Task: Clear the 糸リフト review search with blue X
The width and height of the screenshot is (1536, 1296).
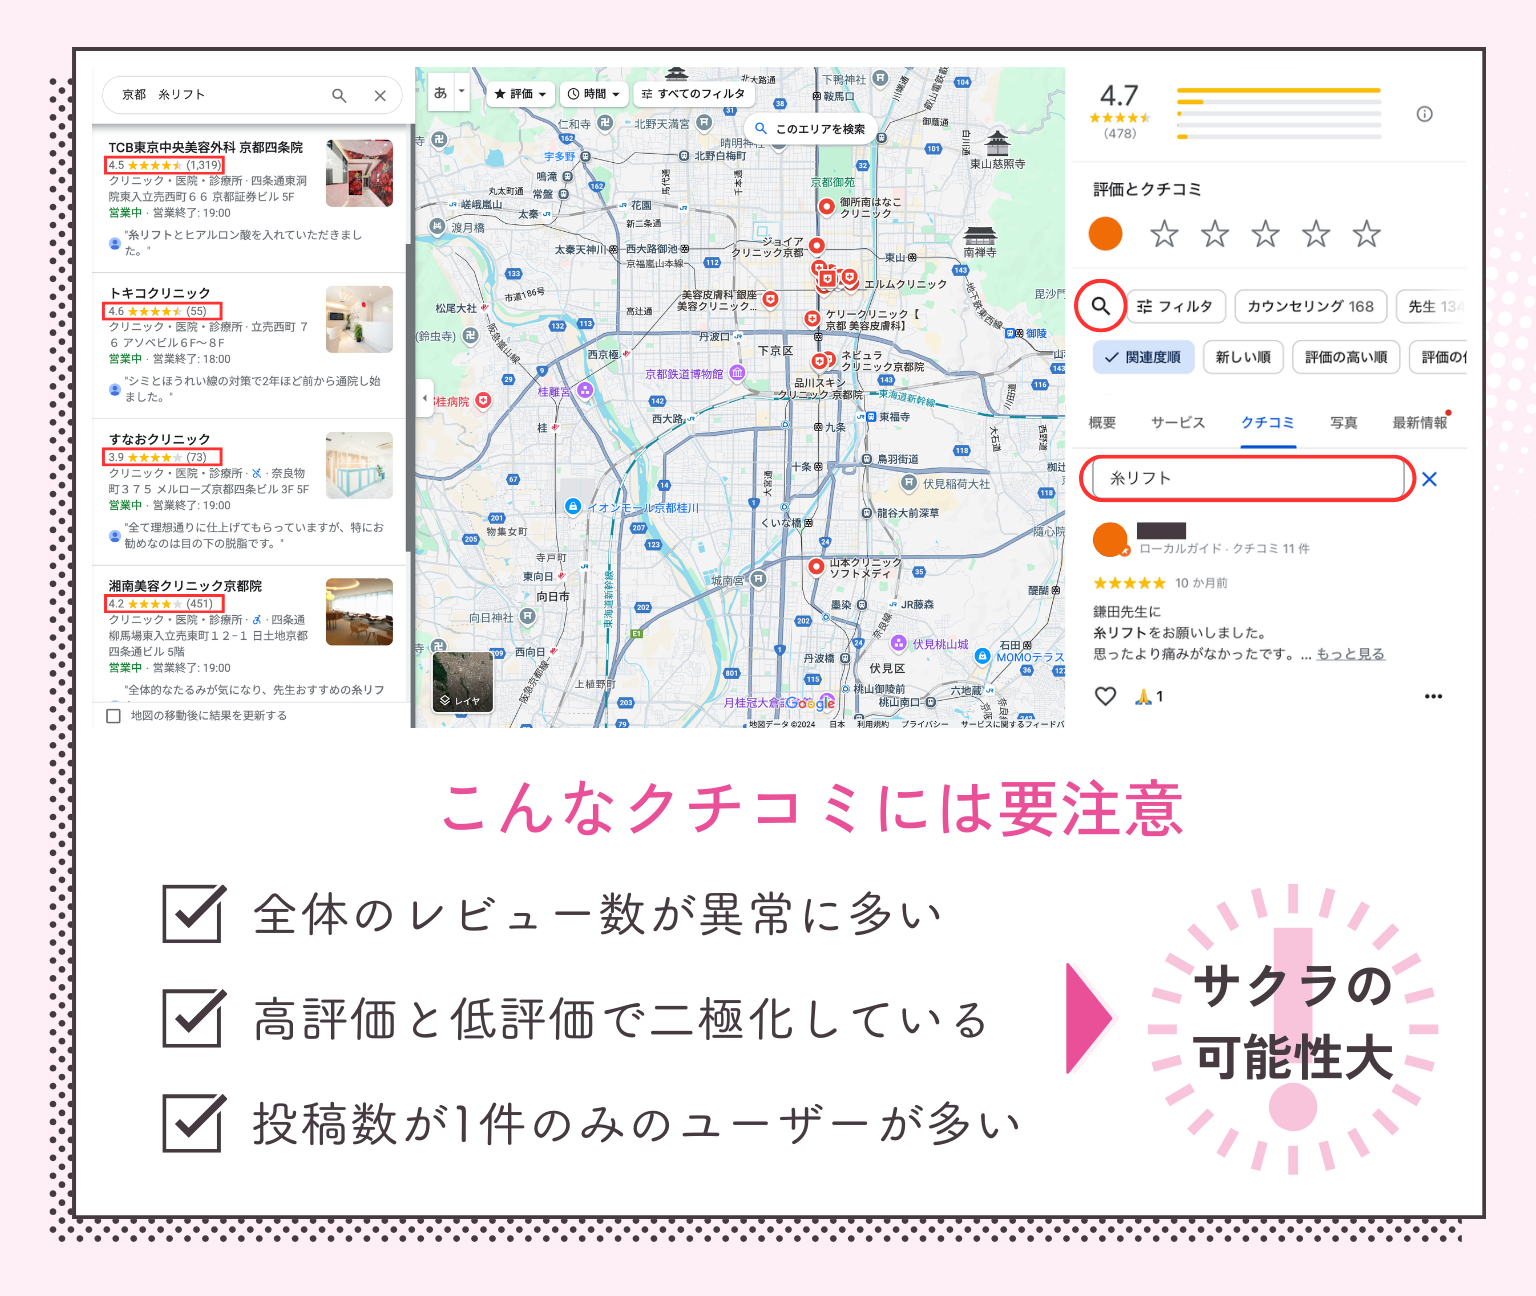Action: coord(1430,479)
